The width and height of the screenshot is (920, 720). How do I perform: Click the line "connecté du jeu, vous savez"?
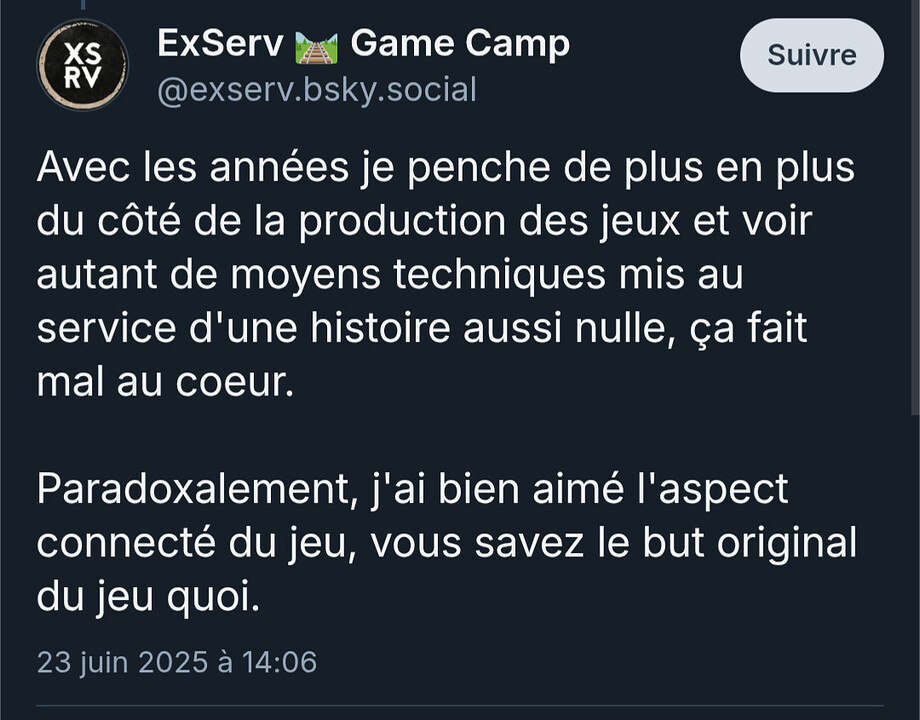447,543
